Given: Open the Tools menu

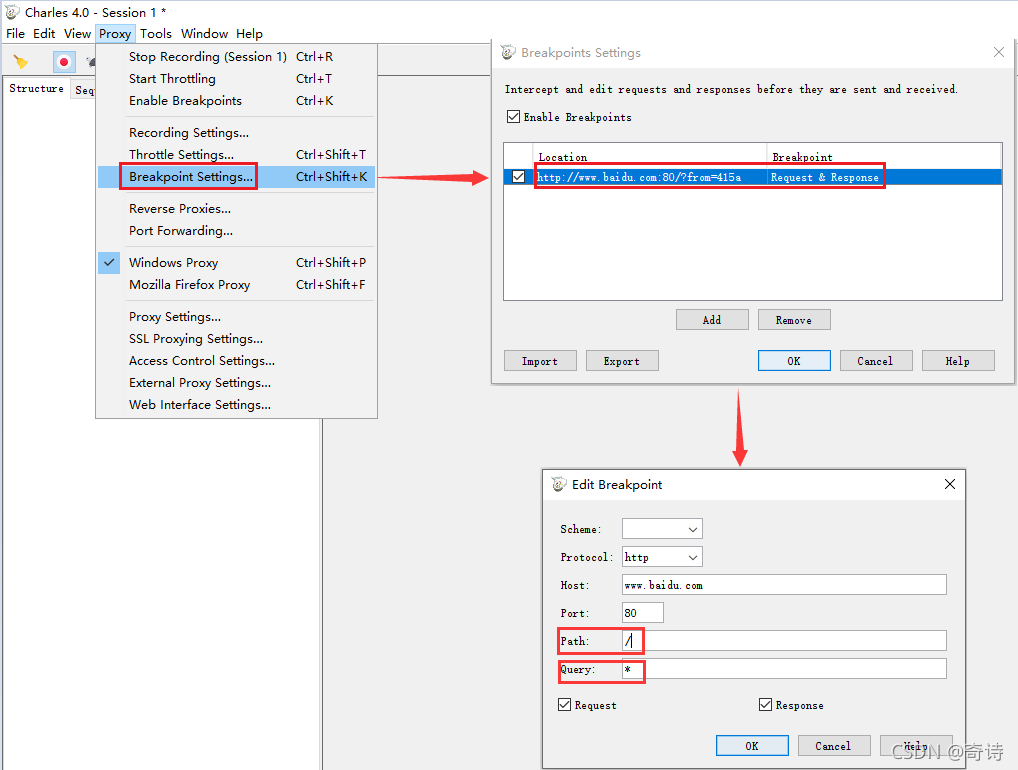Looking at the screenshot, I should 156,34.
